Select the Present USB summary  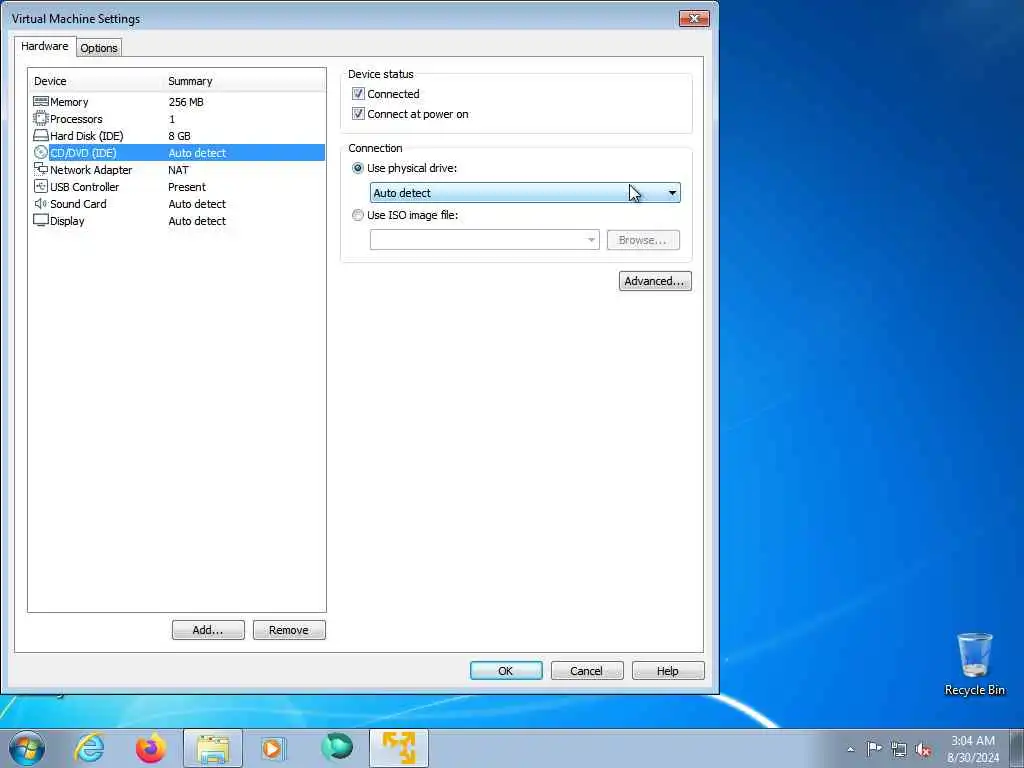pyautogui.click(x=187, y=187)
